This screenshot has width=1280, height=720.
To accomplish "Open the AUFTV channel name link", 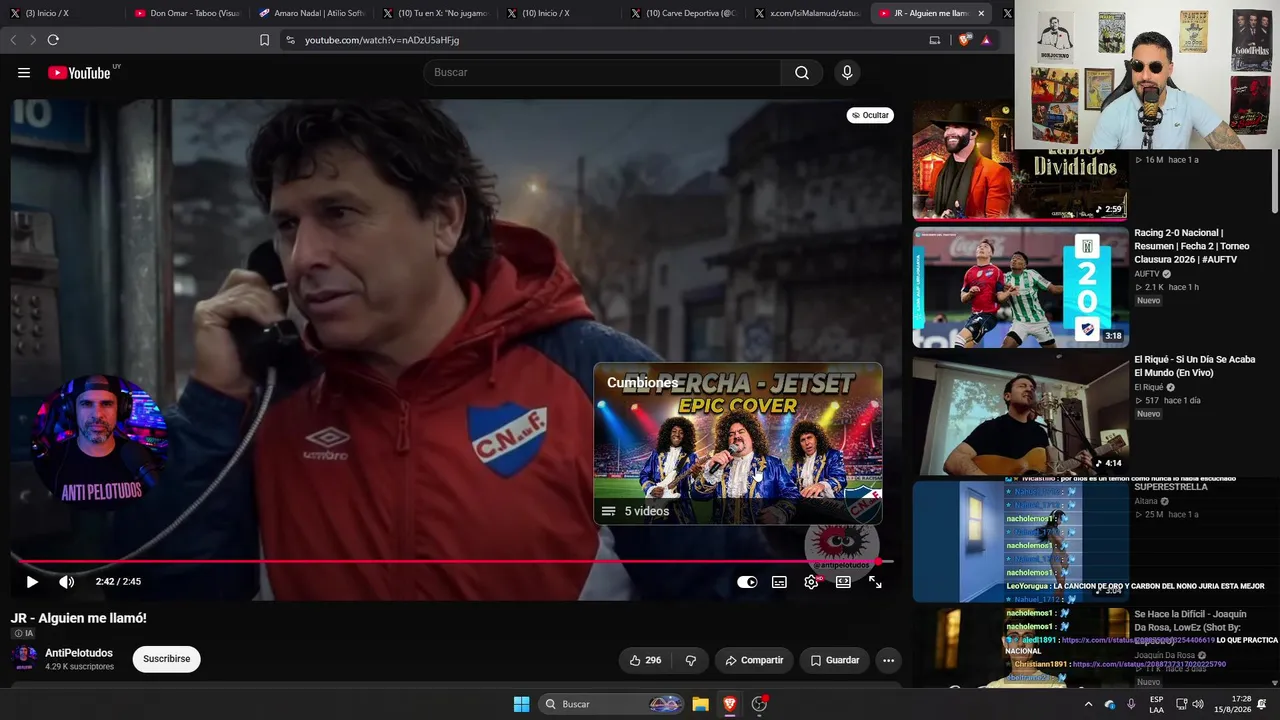I will tap(1147, 274).
